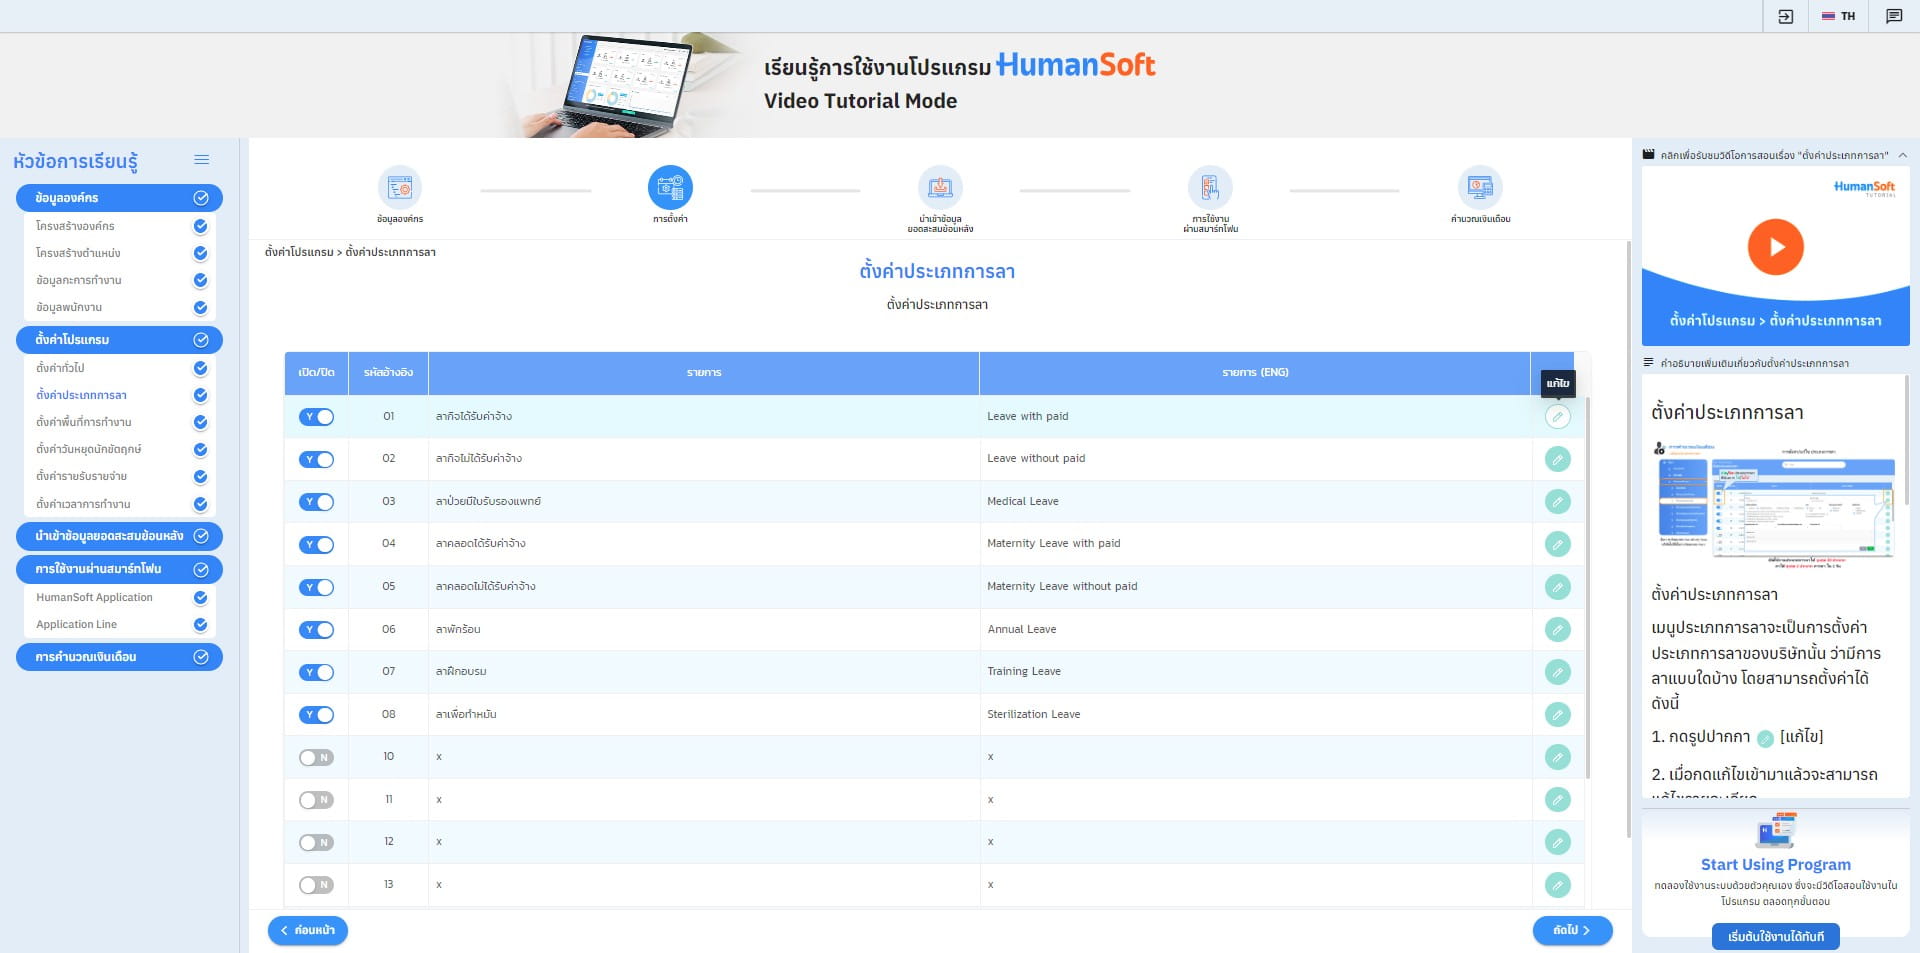The image size is (1920, 953).
Task: Click the exit icon in top bar
Action: [x=1785, y=16]
